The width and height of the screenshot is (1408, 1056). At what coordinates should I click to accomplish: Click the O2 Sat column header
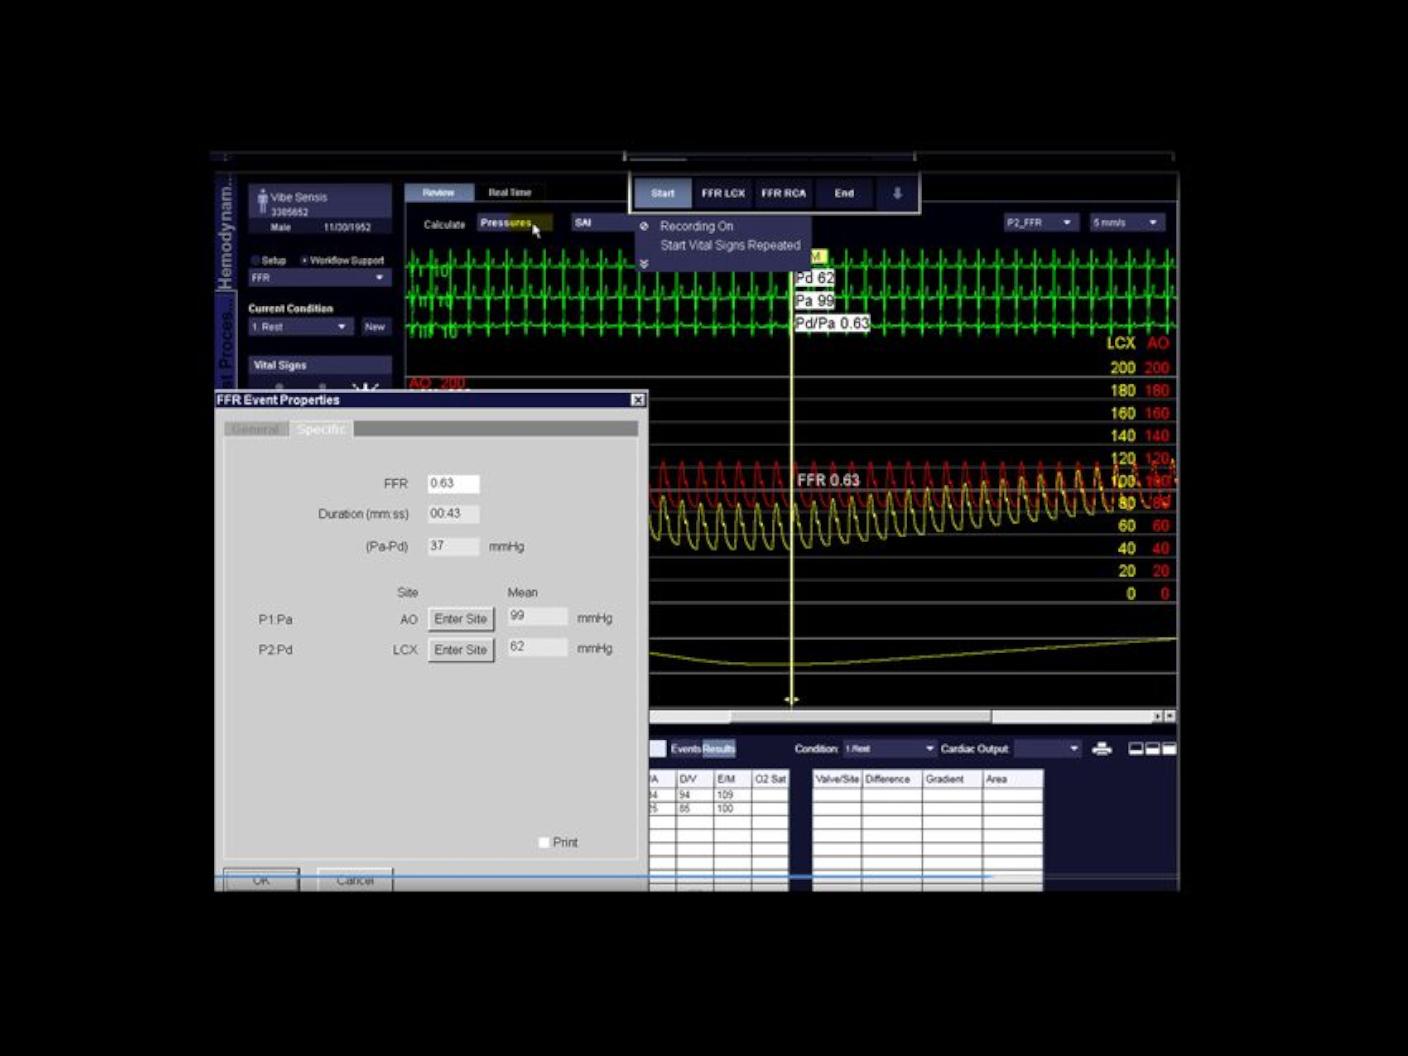coord(770,779)
